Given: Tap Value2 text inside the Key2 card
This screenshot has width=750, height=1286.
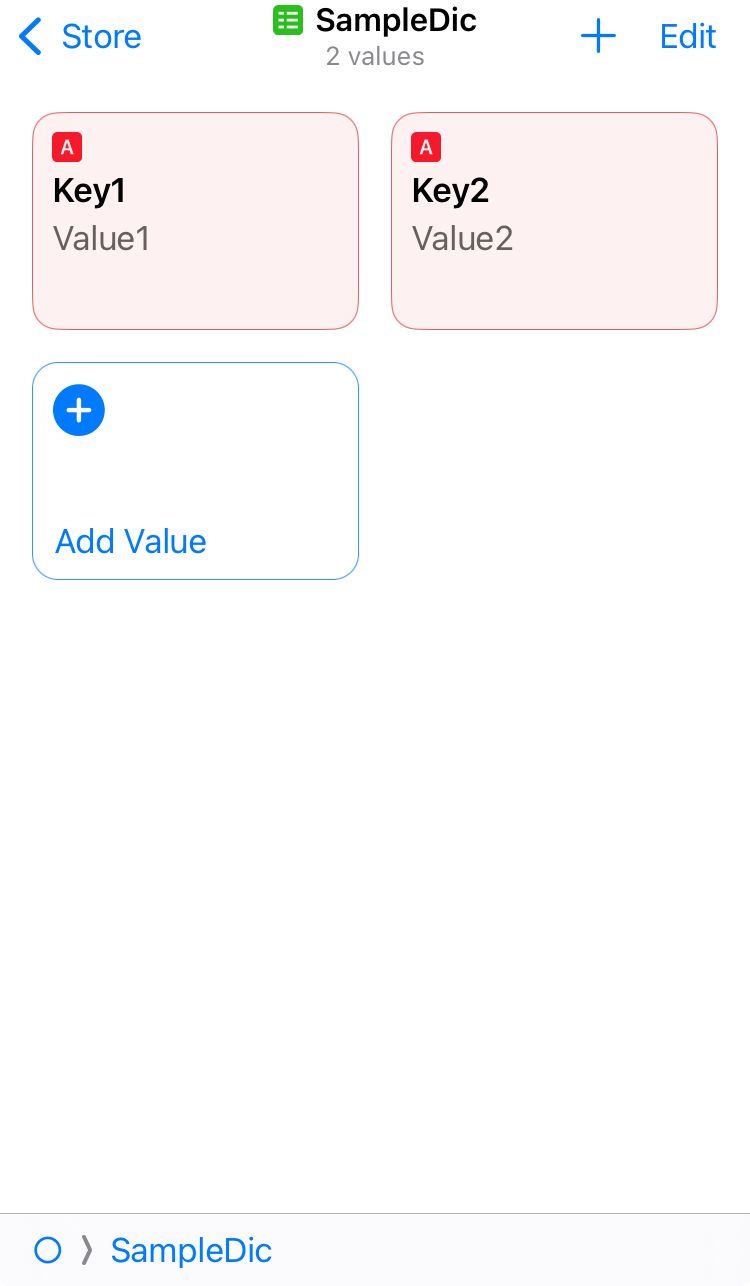Looking at the screenshot, I should (x=462, y=238).
